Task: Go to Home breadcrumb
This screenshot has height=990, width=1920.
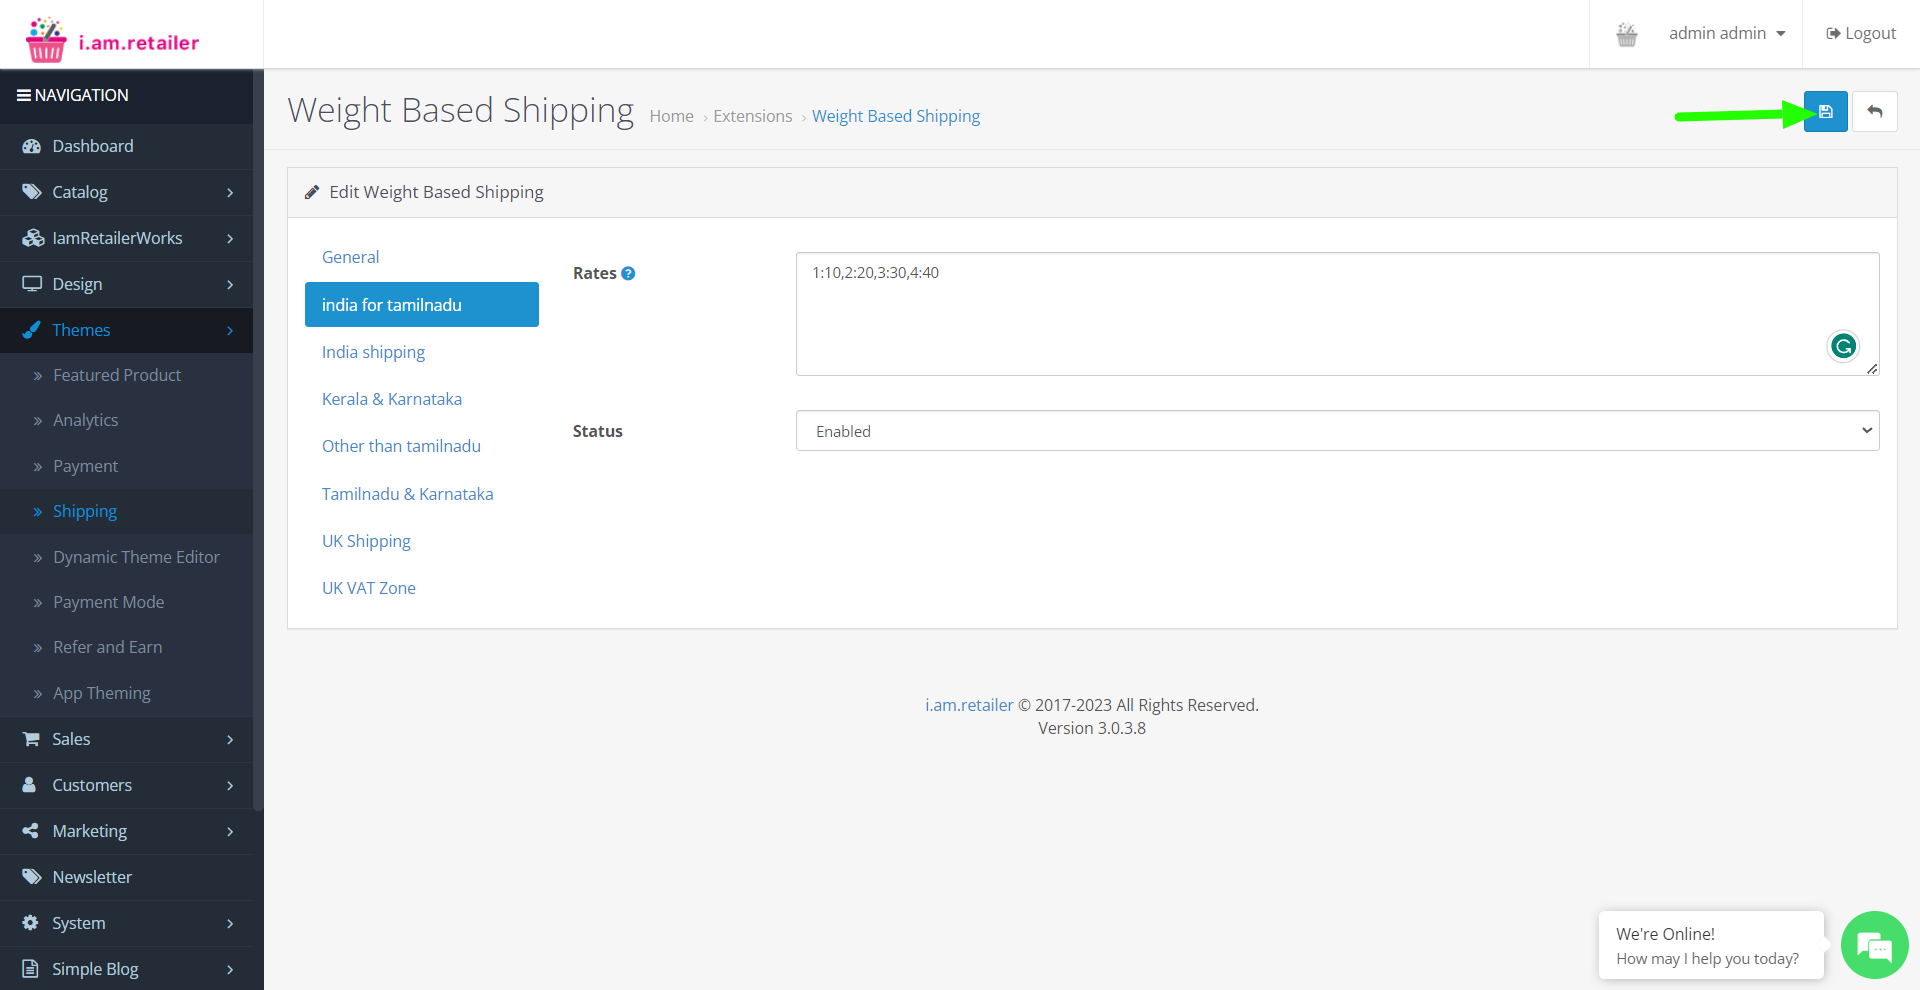Action: 671,116
